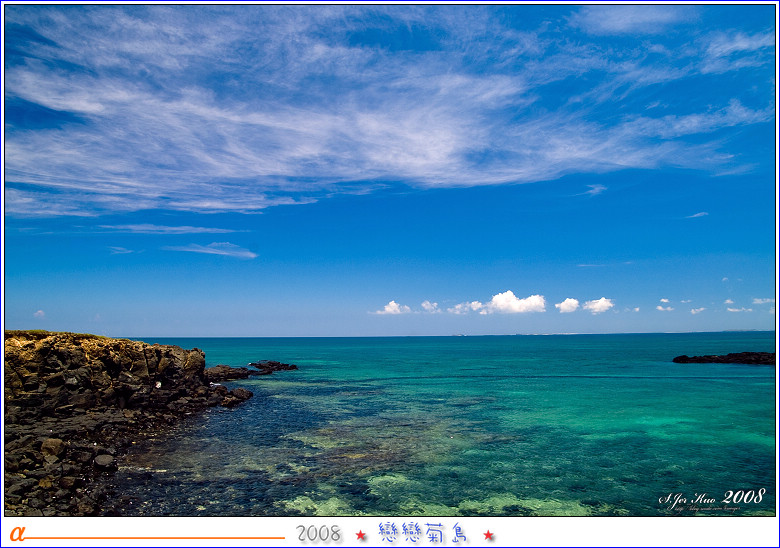
Task: Click the gray '2008' caption text
Action: 318,534
